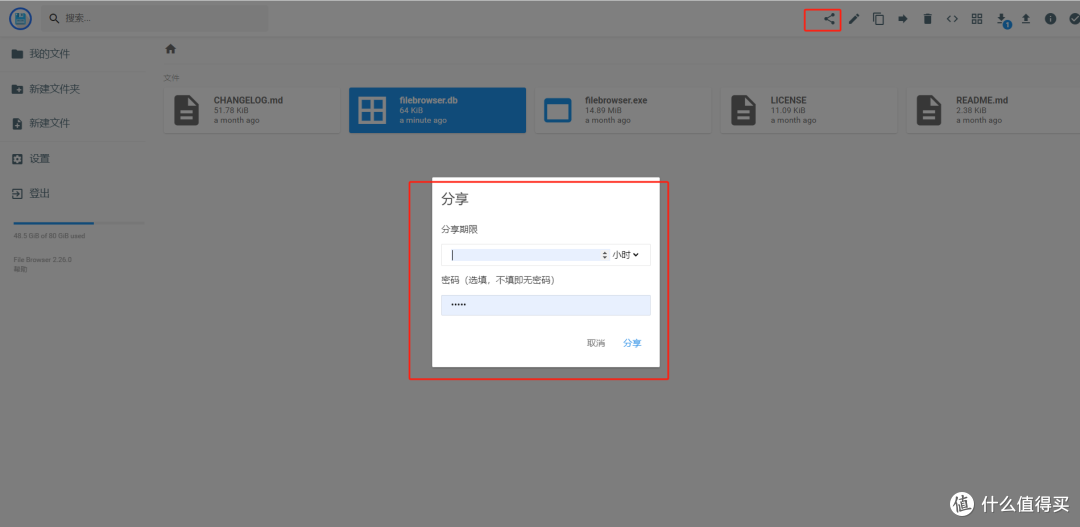1080x527 pixels.
Task: Click the share icon in the toolbar
Action: click(x=829, y=19)
